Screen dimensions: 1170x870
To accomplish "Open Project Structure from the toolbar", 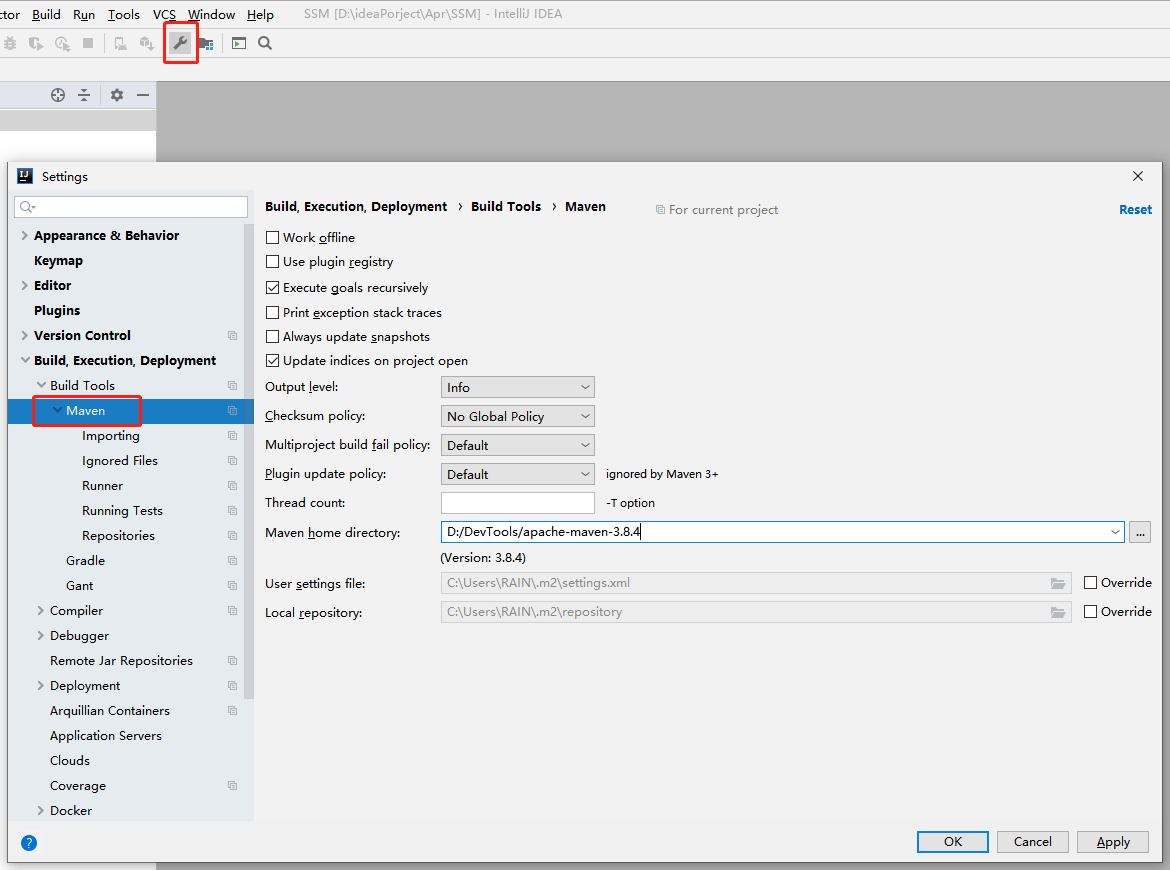I will [206, 44].
